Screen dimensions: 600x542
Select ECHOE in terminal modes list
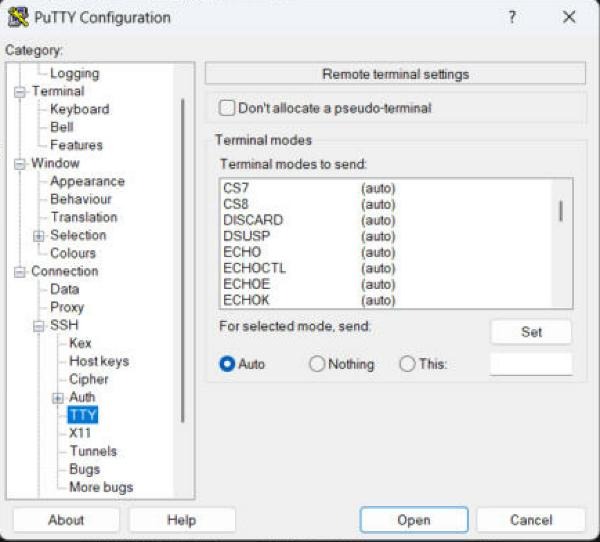386,284
